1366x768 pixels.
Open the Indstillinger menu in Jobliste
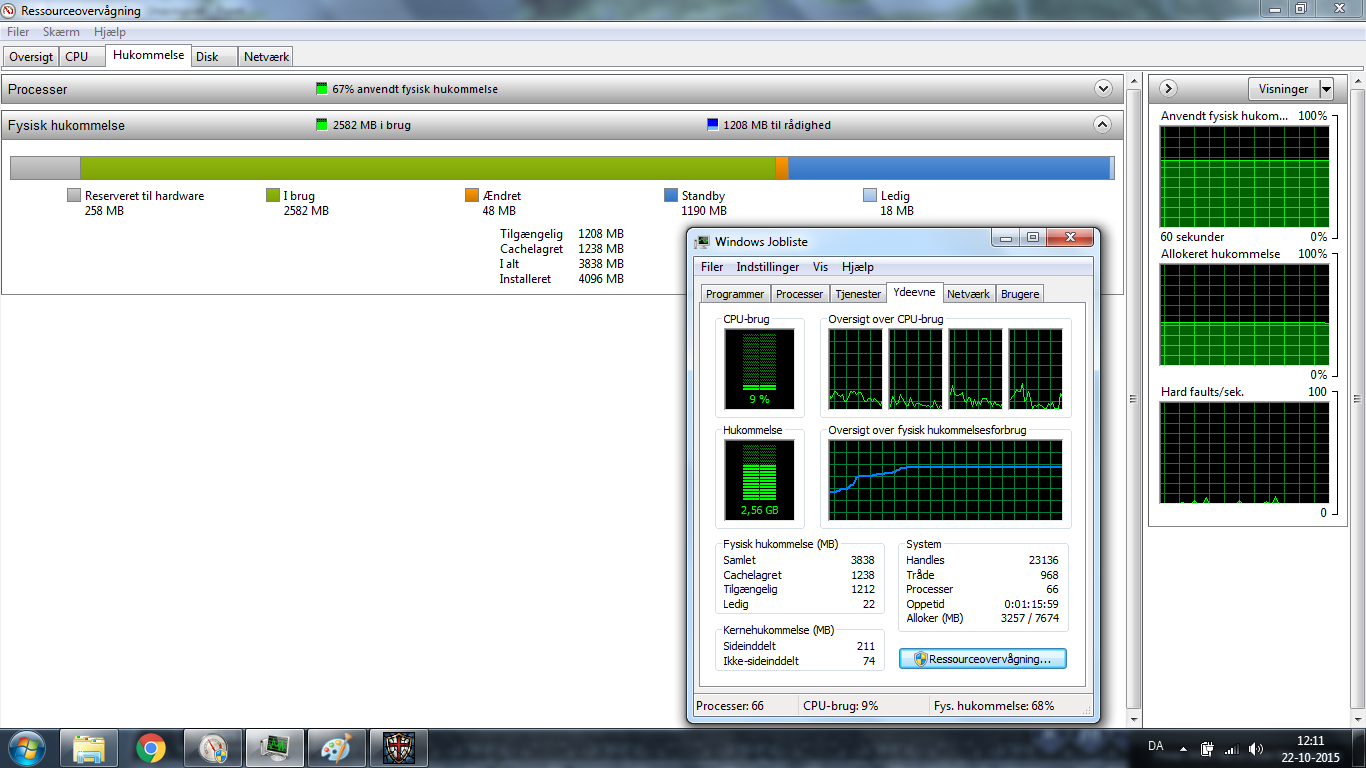tap(767, 267)
